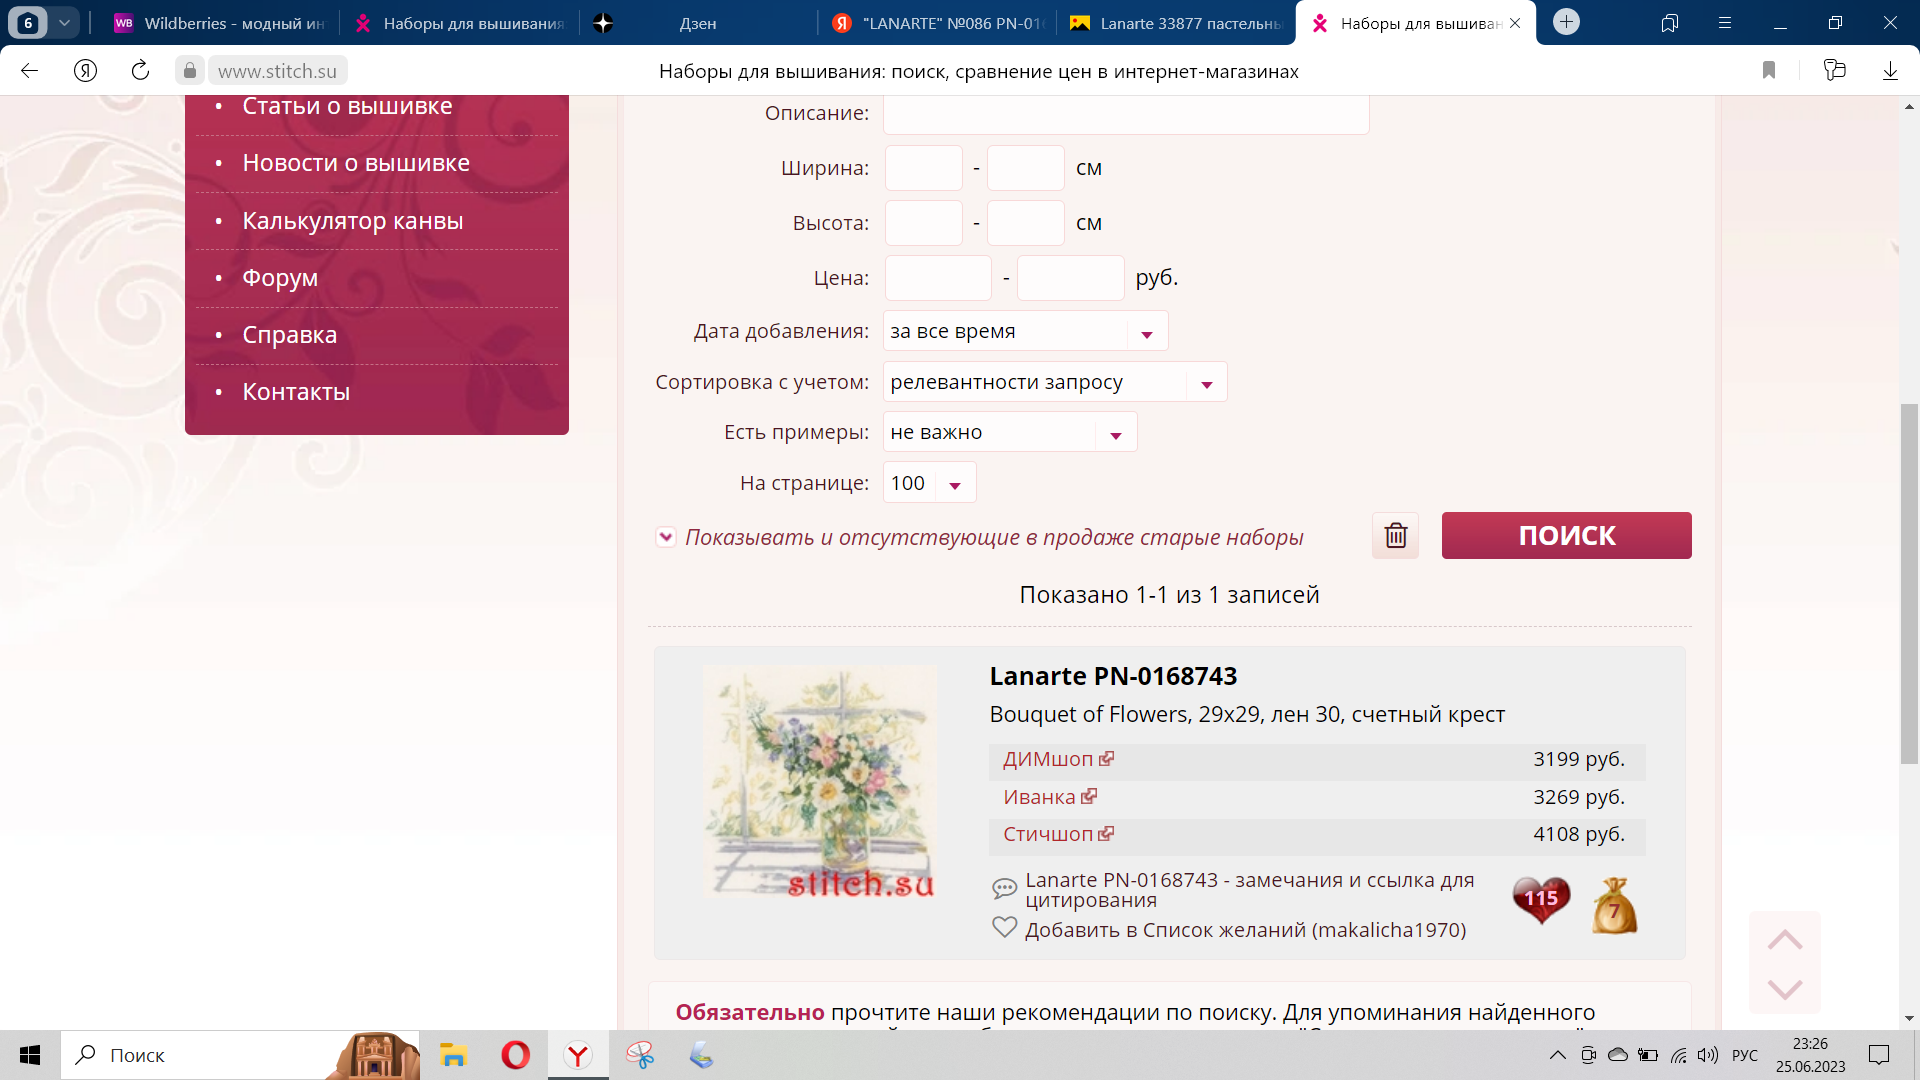Click the speech bubble comments icon
Image resolution: width=1920 pixels, height=1080 pixels.
(1004, 888)
